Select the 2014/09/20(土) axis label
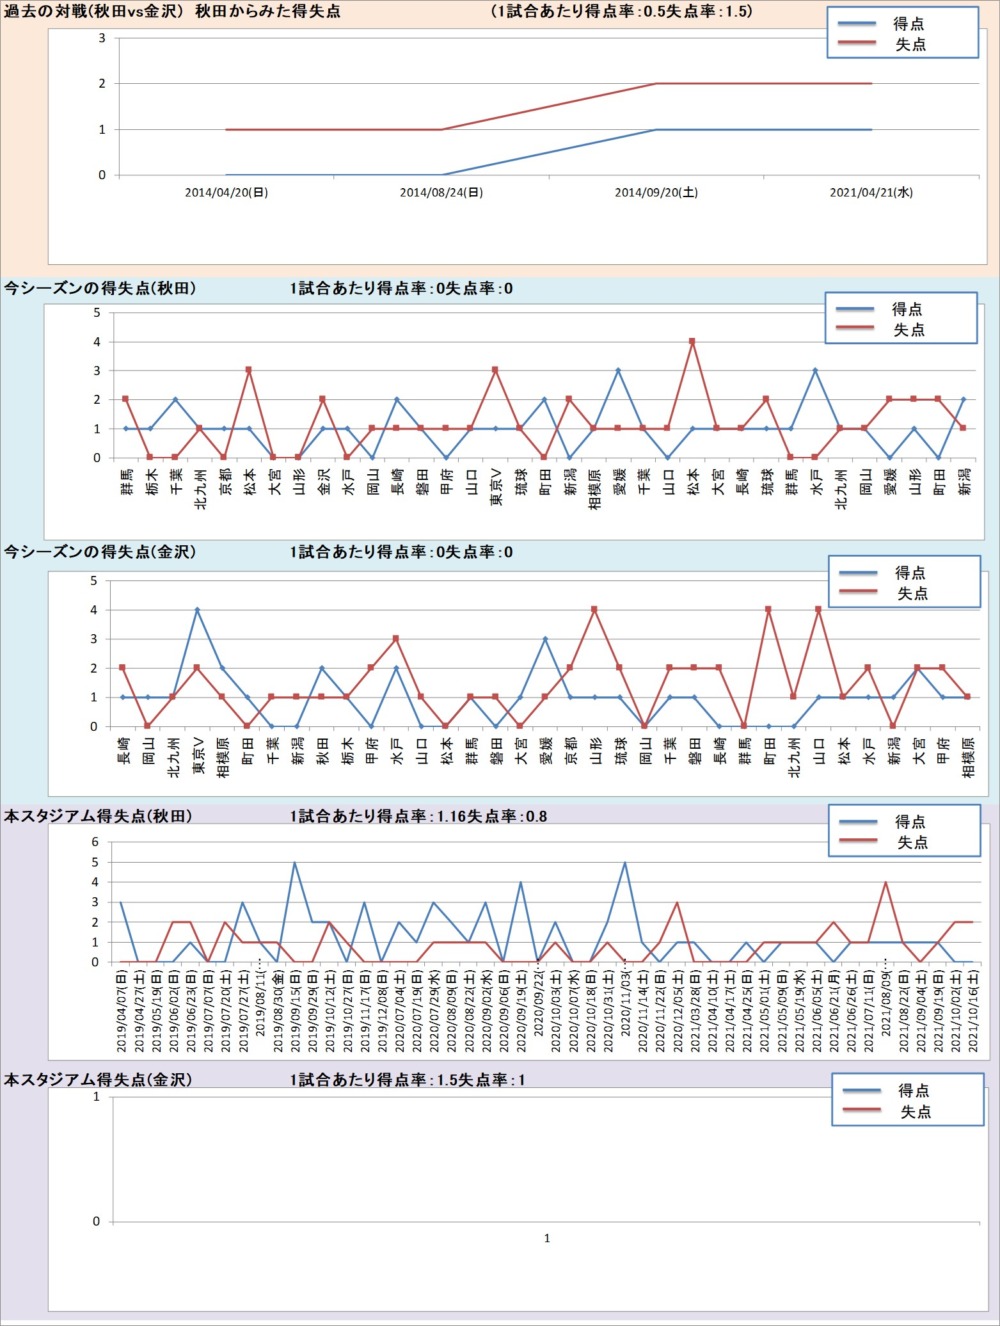 click(x=656, y=193)
